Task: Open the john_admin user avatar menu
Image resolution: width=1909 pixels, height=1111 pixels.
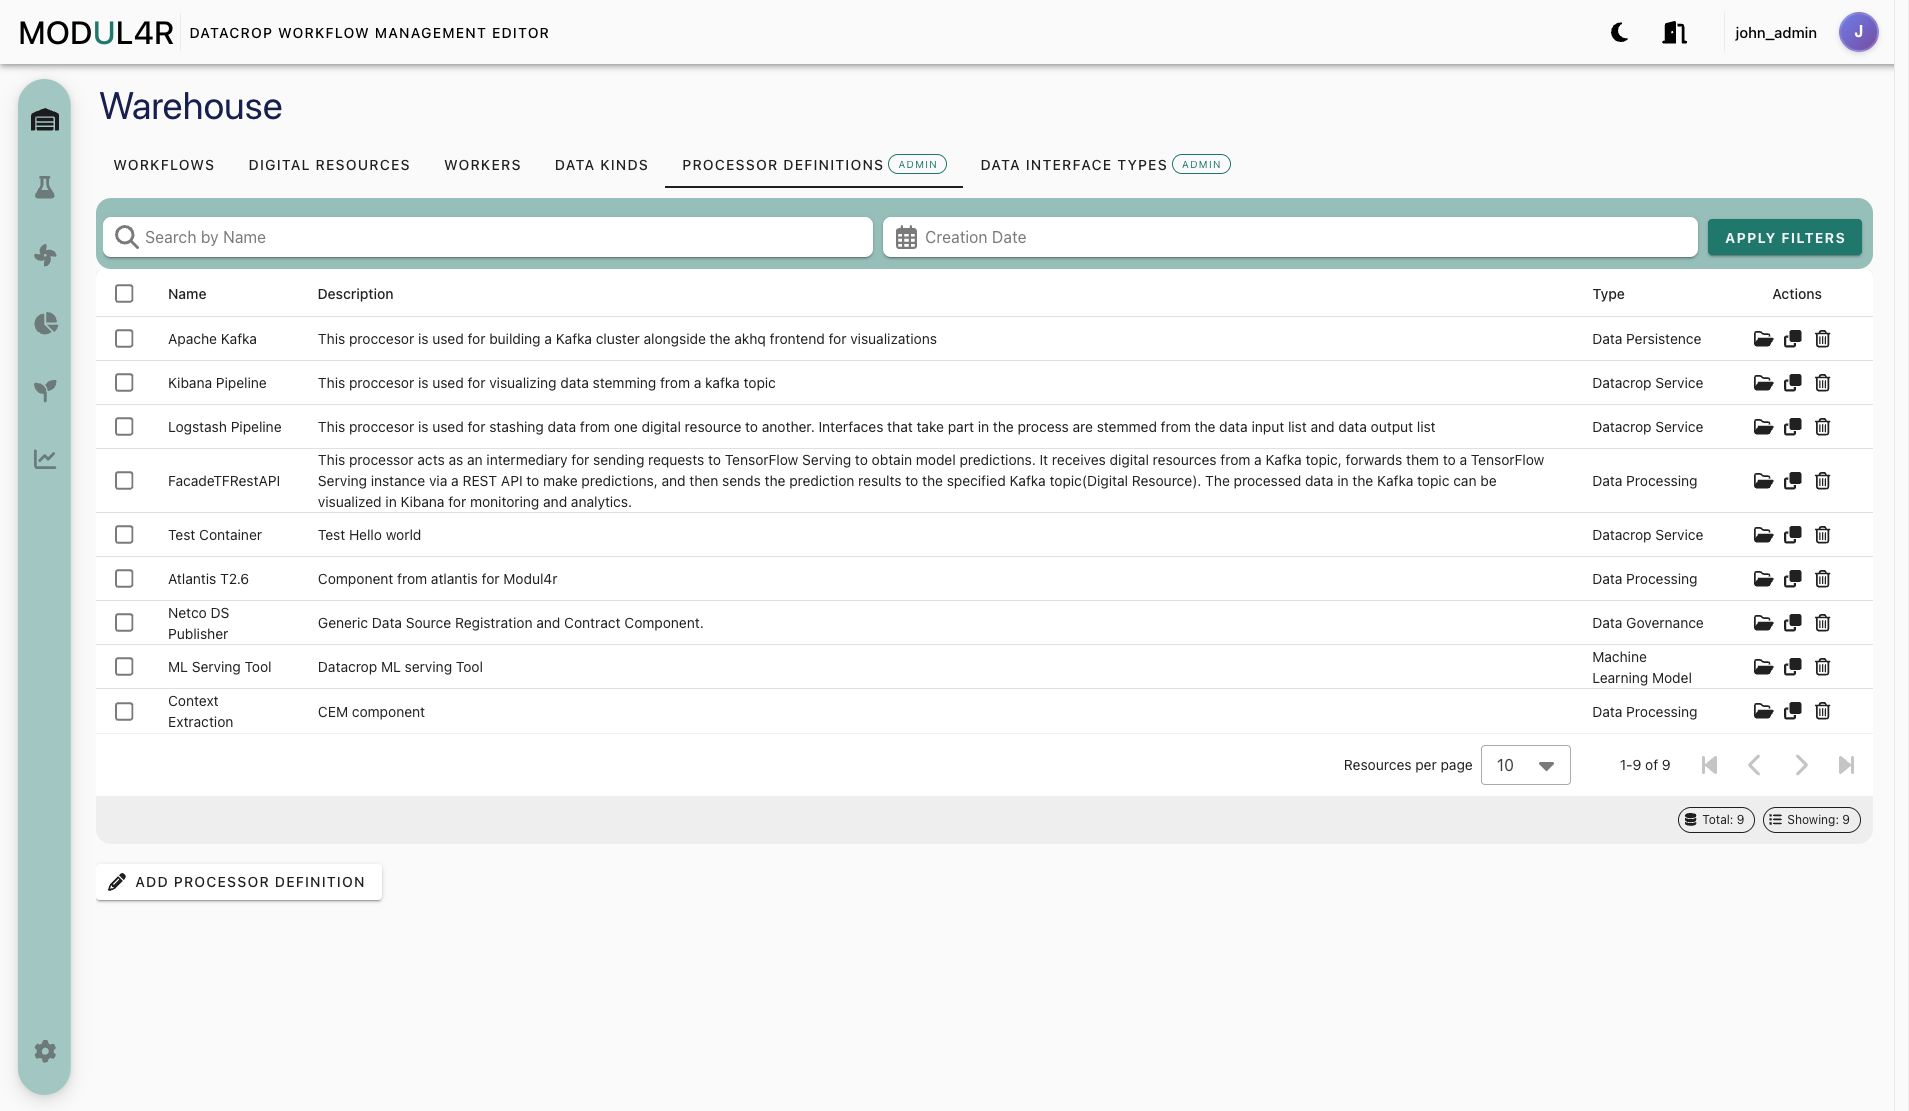Action: (x=1858, y=33)
